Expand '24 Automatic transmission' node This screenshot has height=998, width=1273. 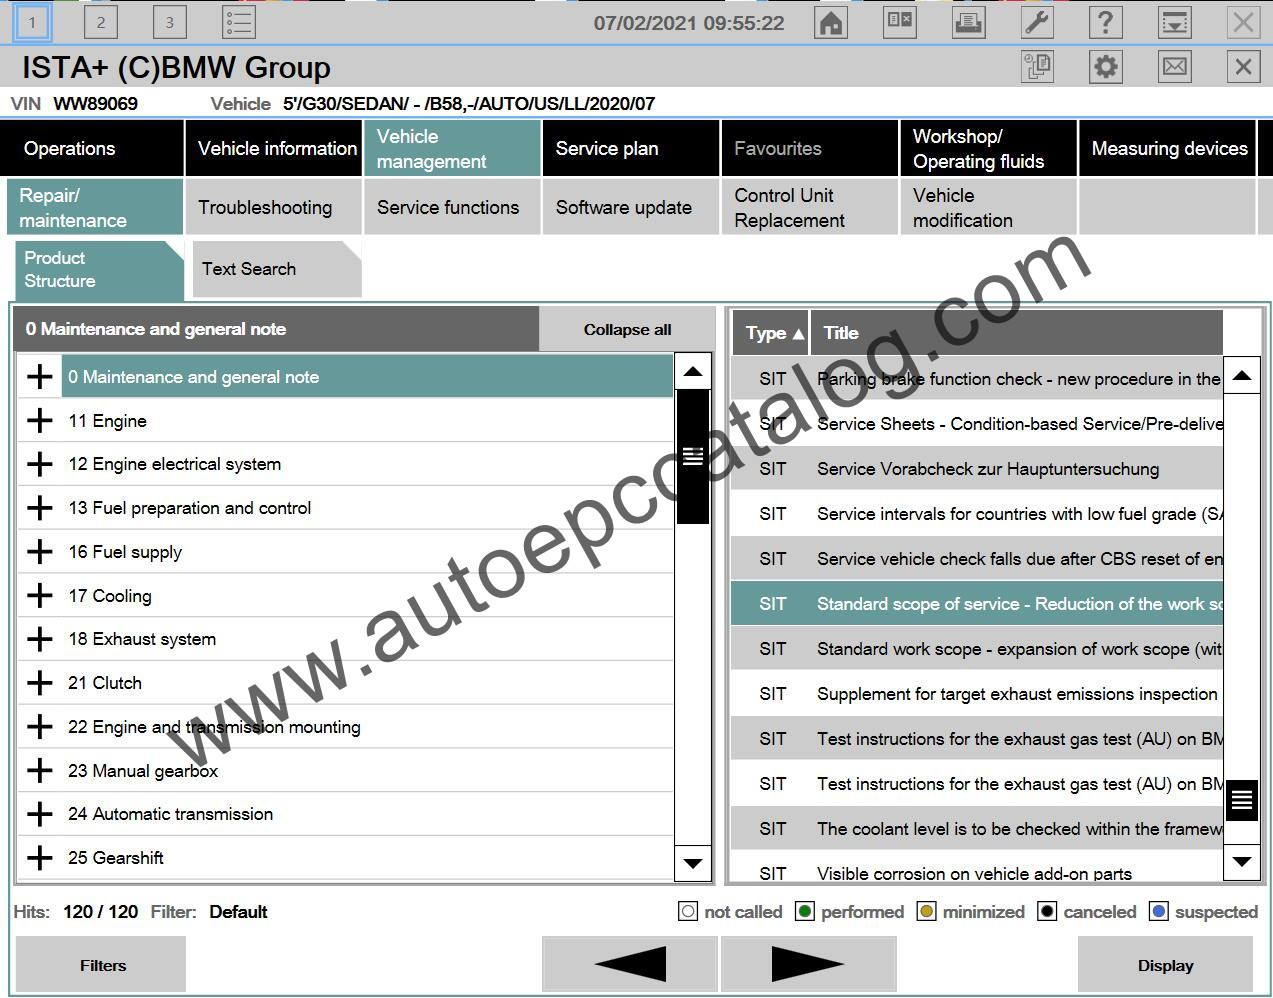[x=40, y=814]
